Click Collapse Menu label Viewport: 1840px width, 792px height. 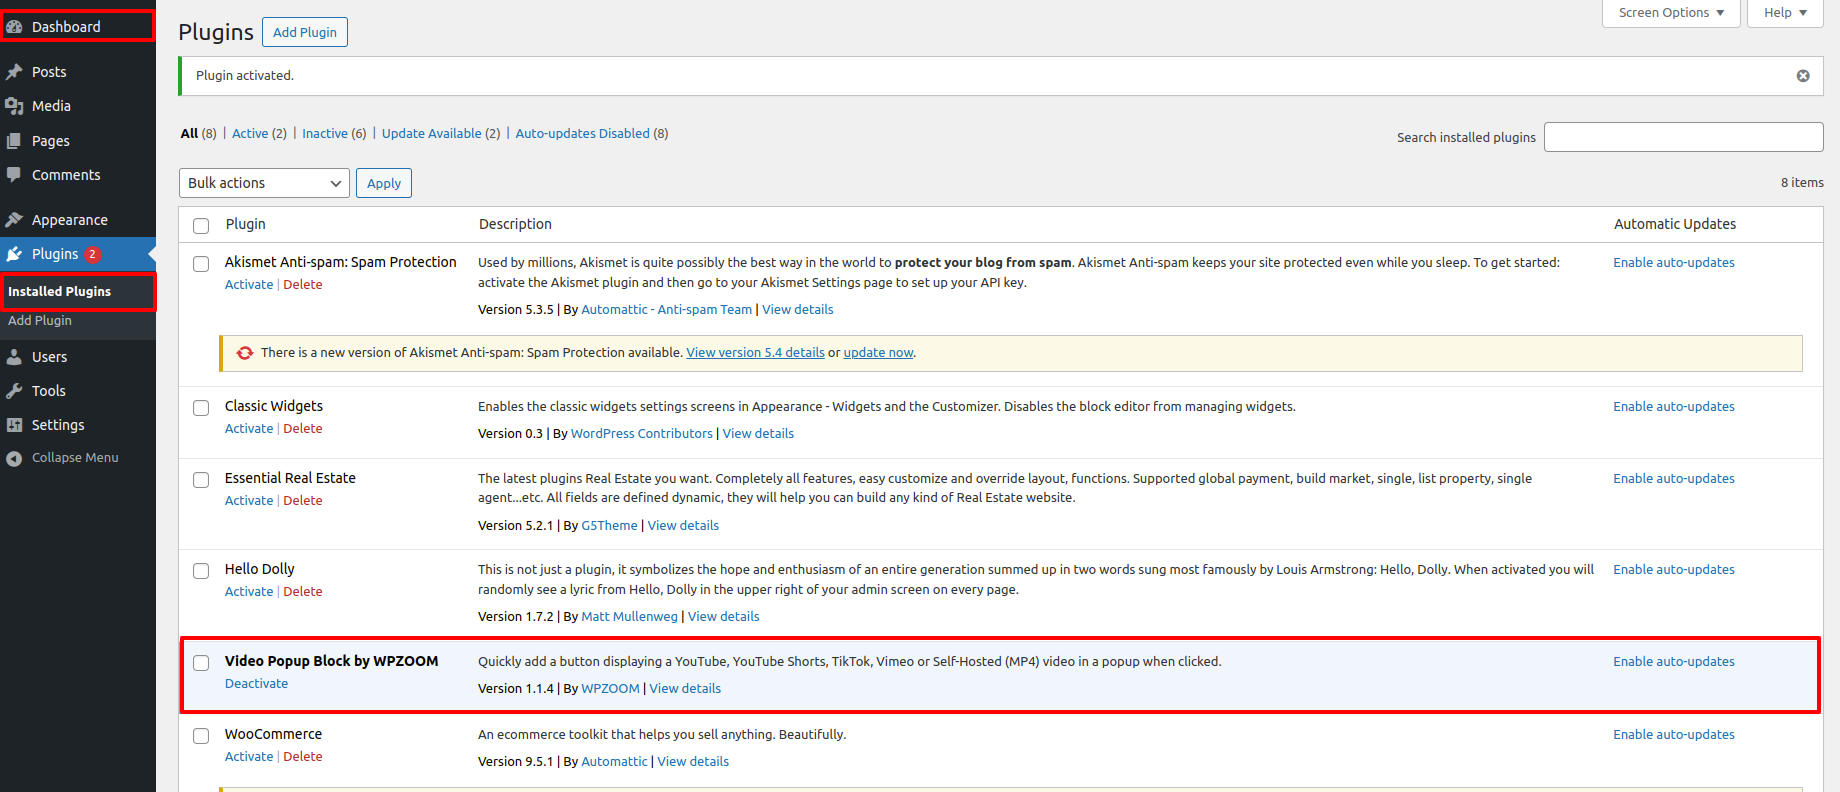coord(75,458)
